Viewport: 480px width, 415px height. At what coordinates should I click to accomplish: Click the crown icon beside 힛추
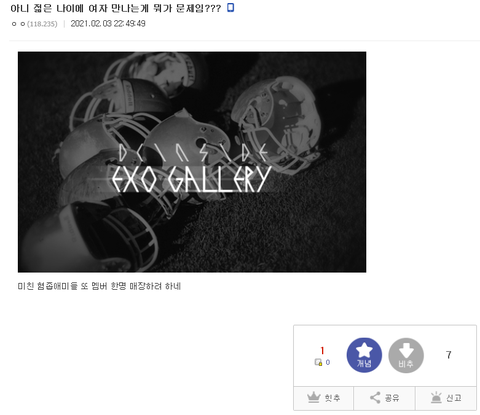(x=313, y=398)
